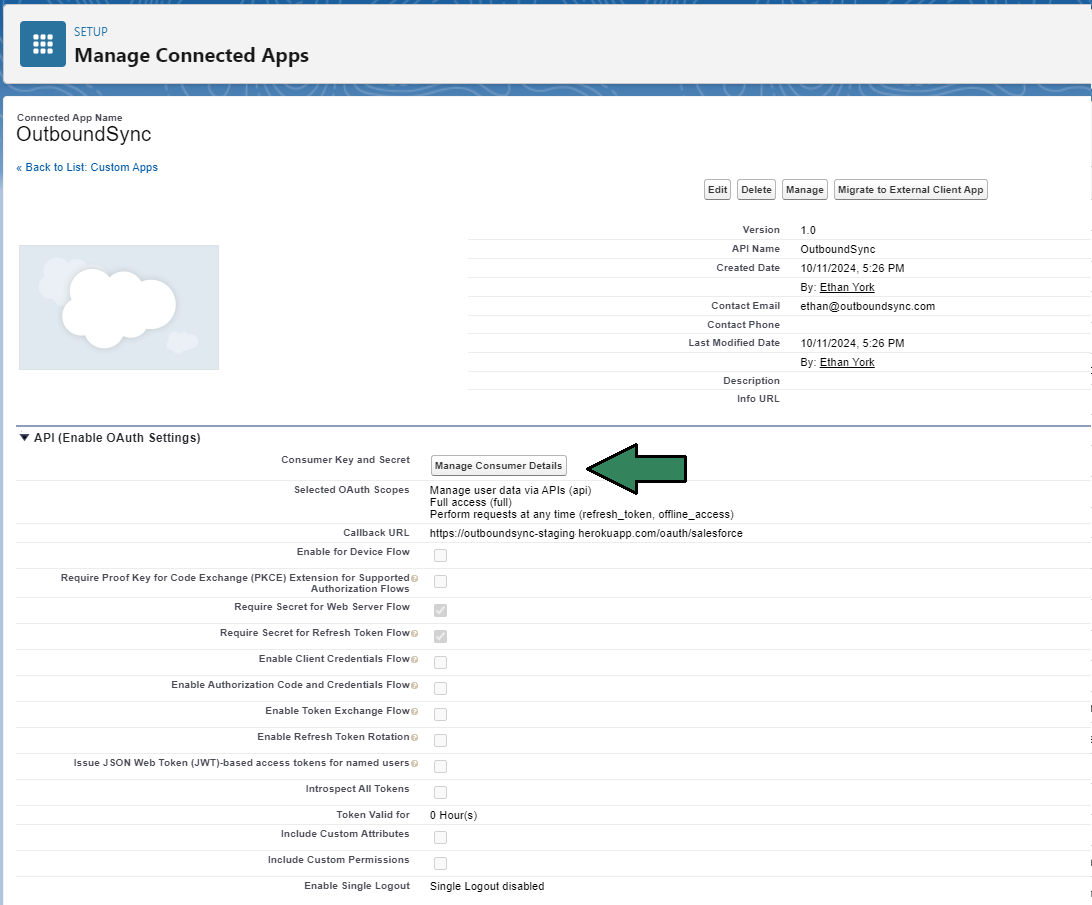This screenshot has width=1092, height=905.
Task: Enable Client Credentials Flow checkbox
Action: 440,662
